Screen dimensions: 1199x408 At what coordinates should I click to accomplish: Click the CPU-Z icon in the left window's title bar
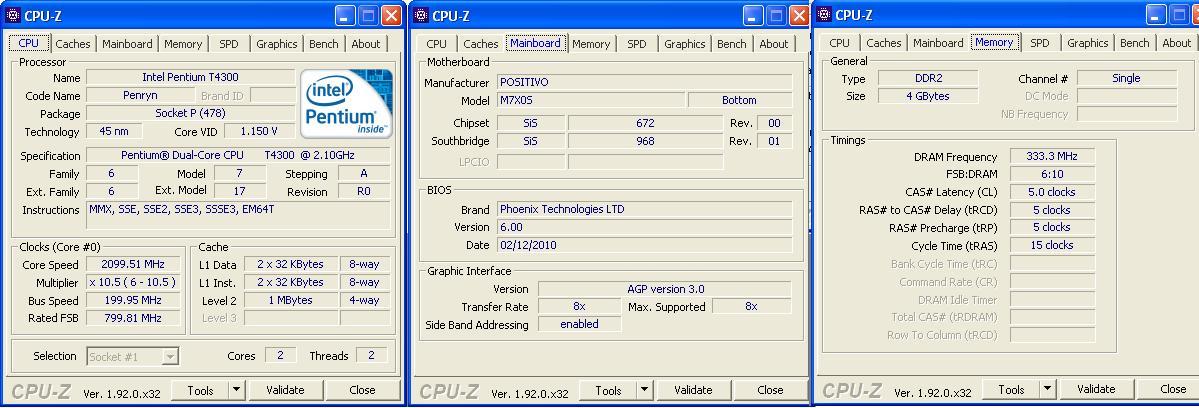coord(13,15)
